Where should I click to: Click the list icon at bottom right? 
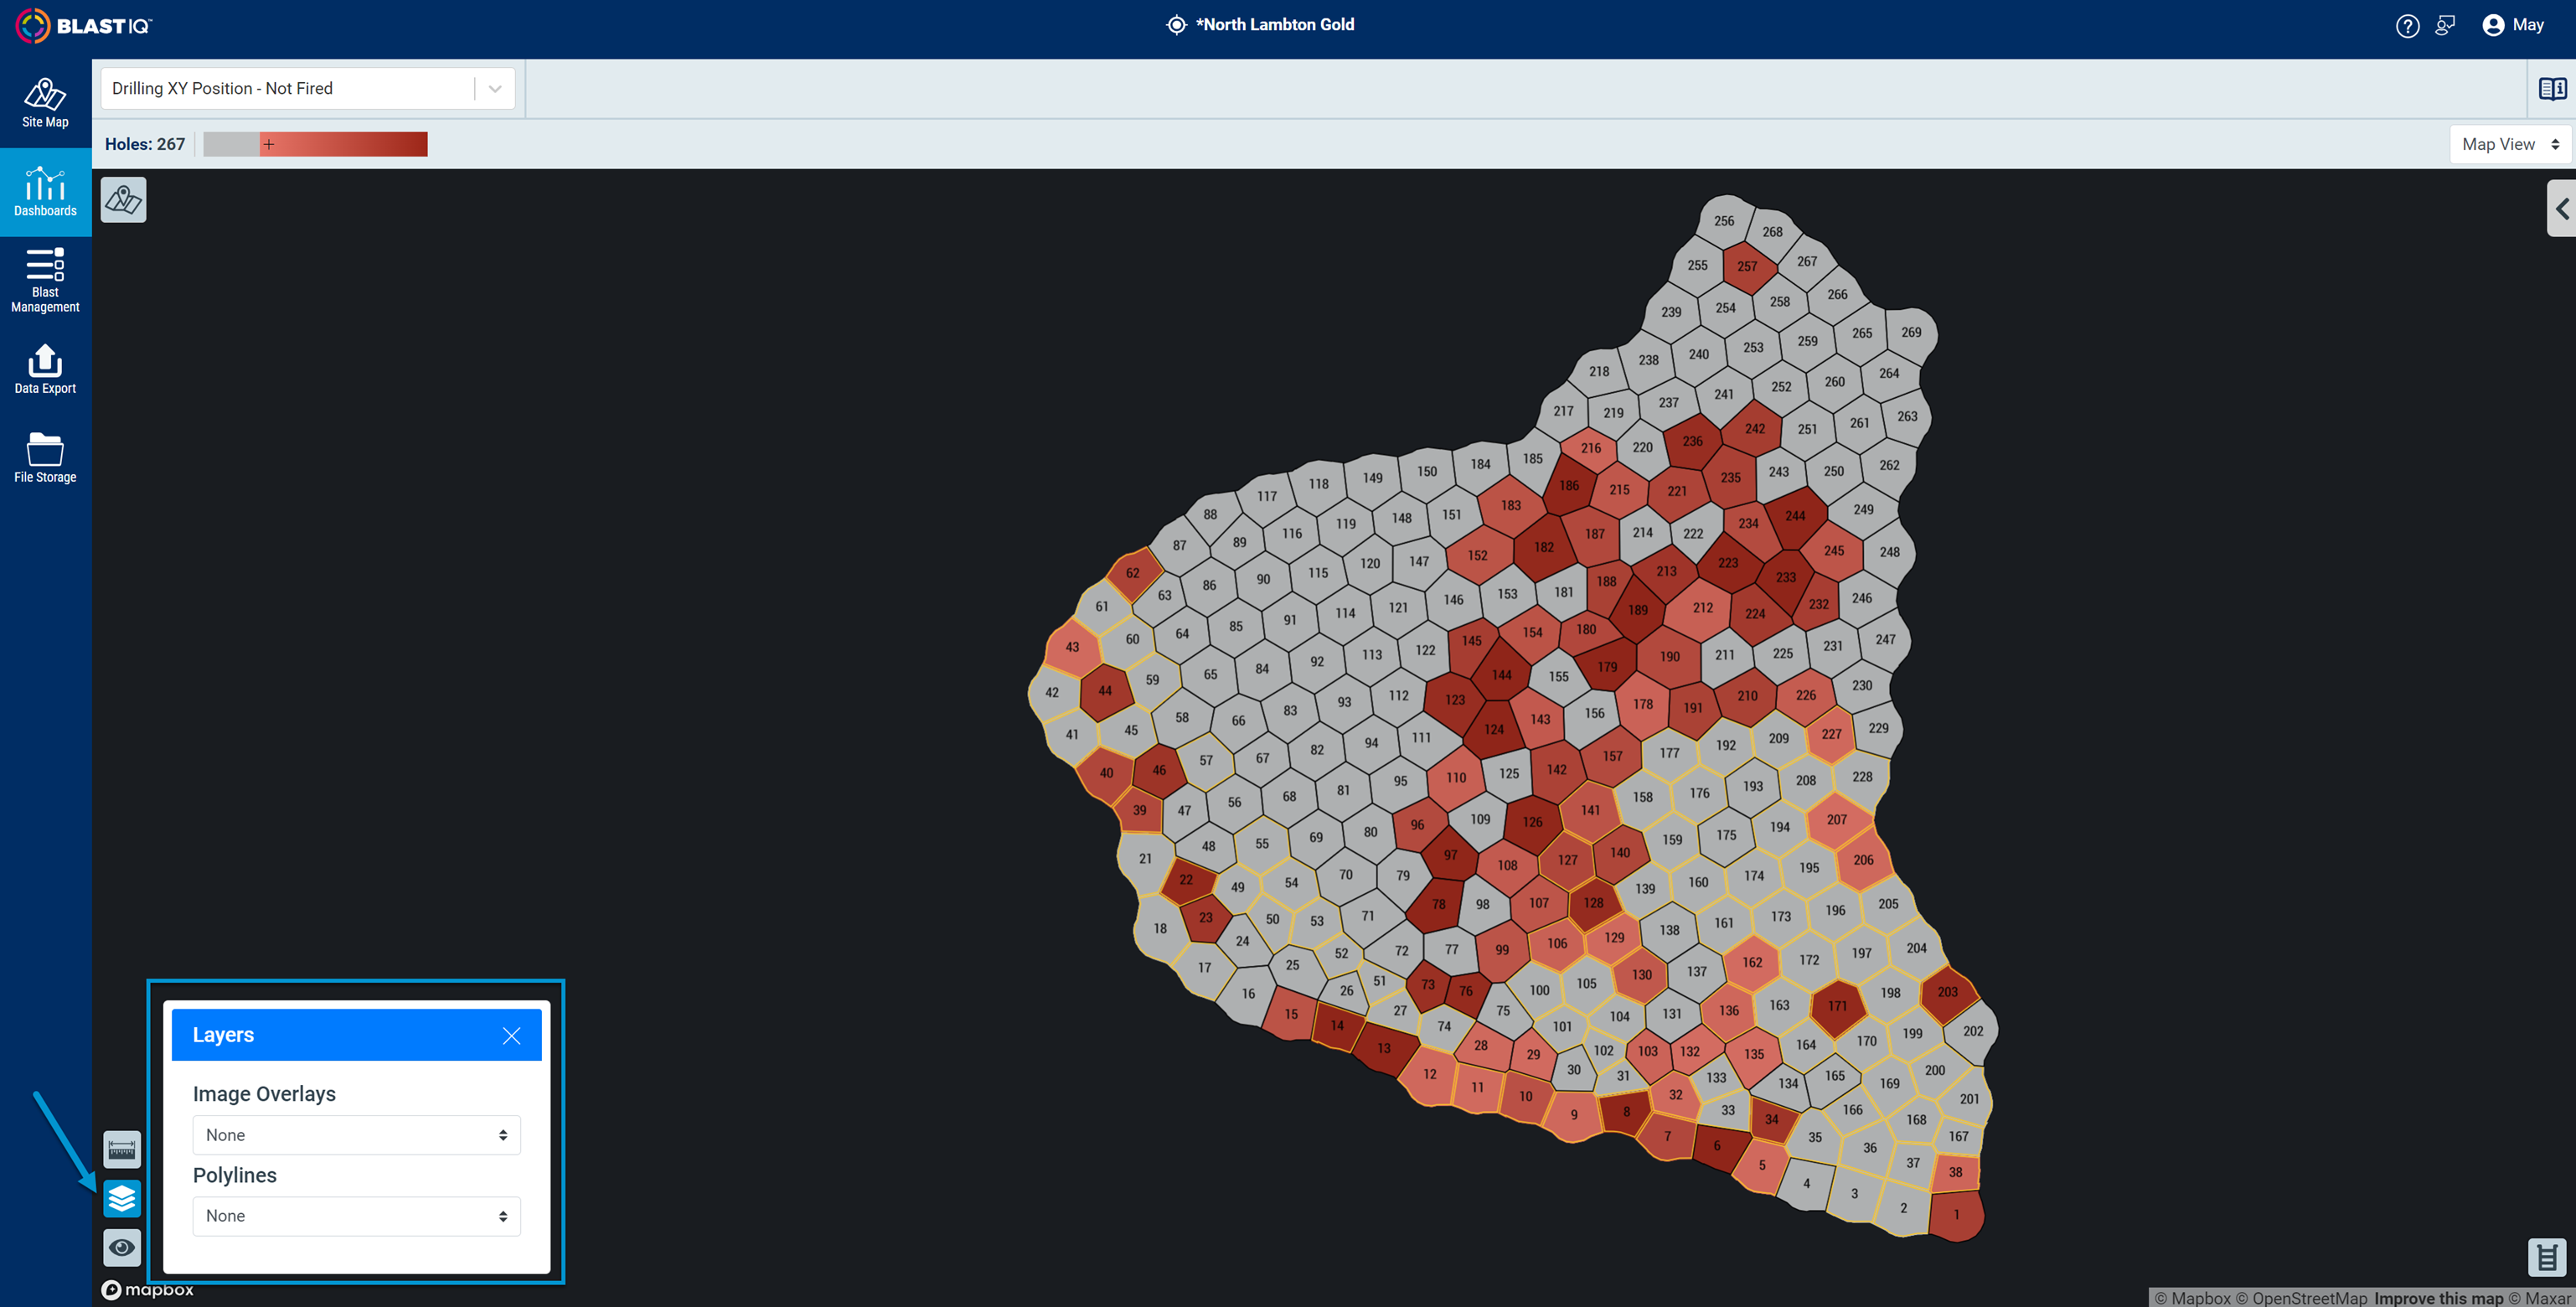(2546, 1257)
